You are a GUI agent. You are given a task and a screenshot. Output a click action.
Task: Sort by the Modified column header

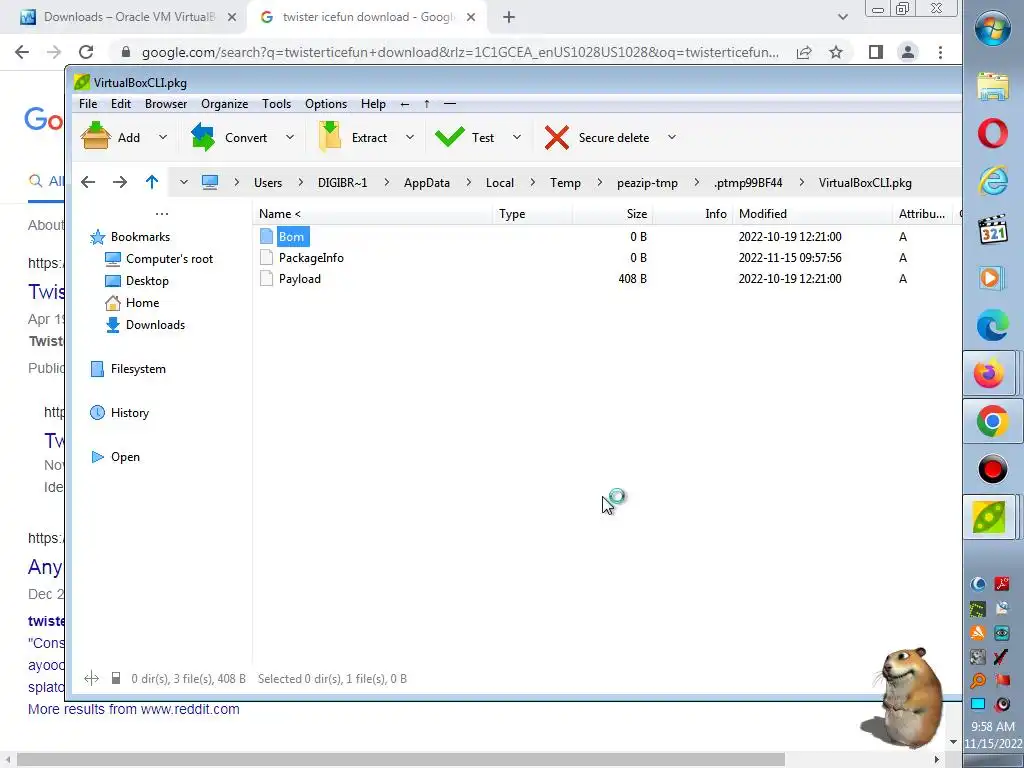click(x=812, y=214)
